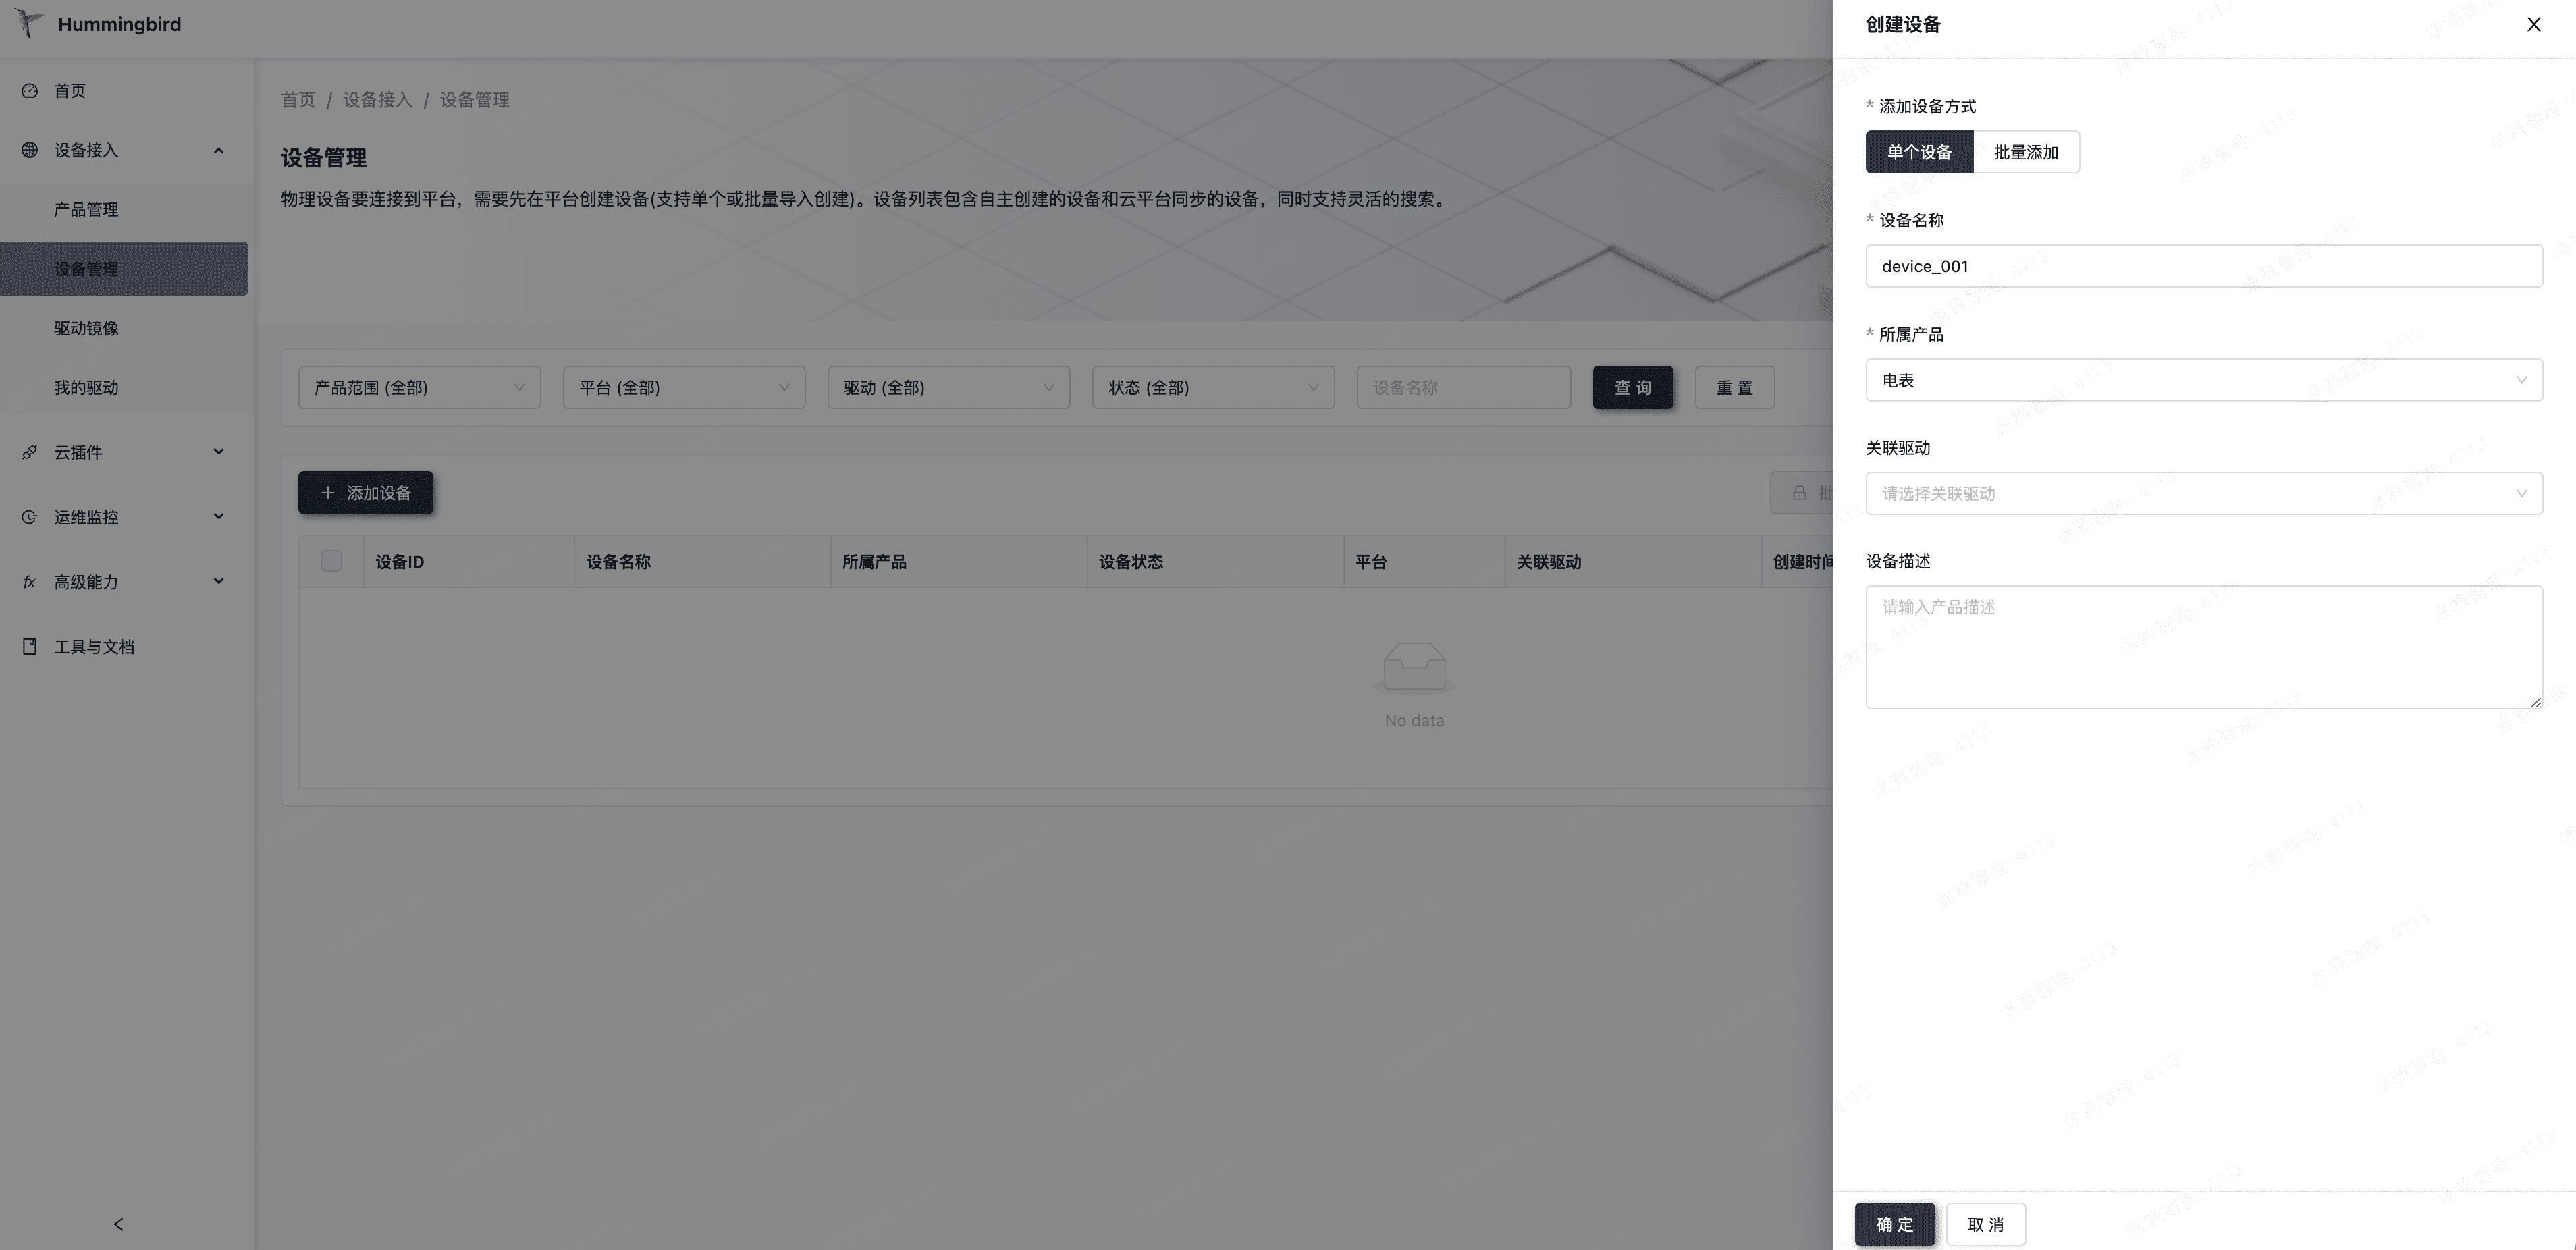
Task: Open the 产品范围 (全部) filter dropdown
Action: point(419,387)
